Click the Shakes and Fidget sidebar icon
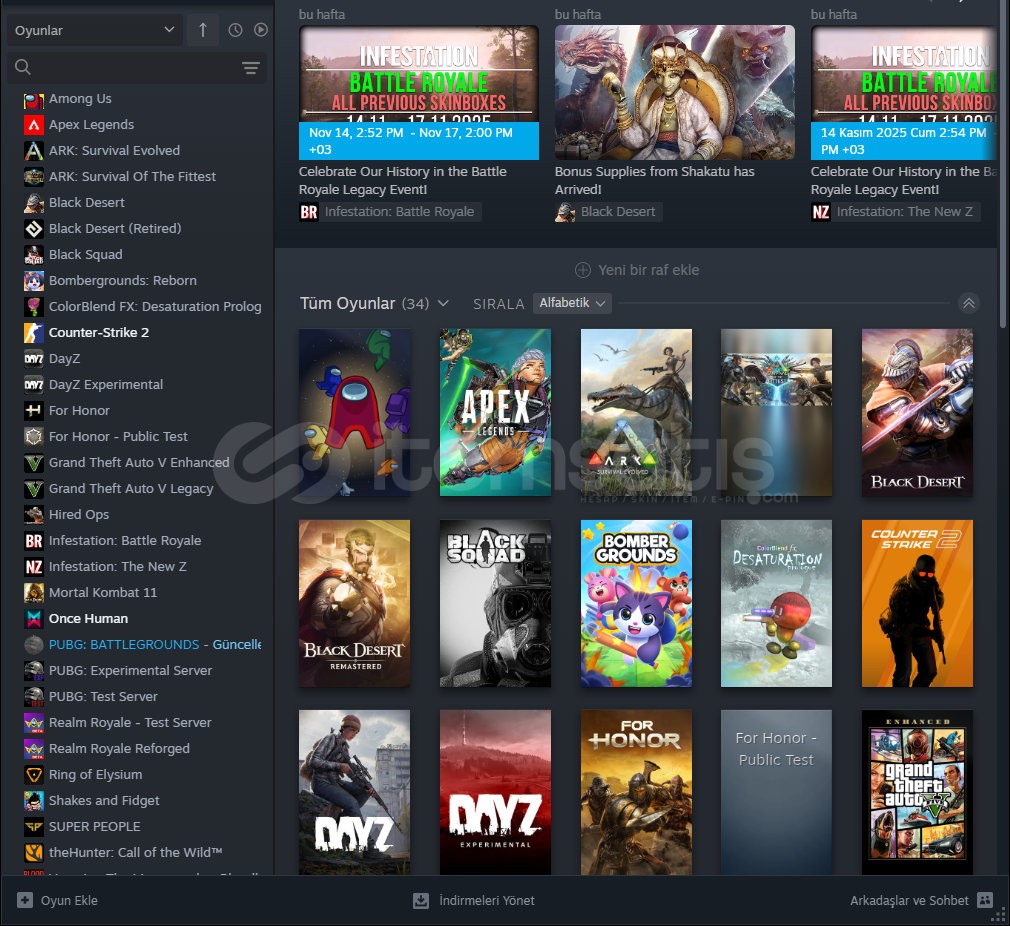This screenshot has height=926, width=1010. coord(33,801)
